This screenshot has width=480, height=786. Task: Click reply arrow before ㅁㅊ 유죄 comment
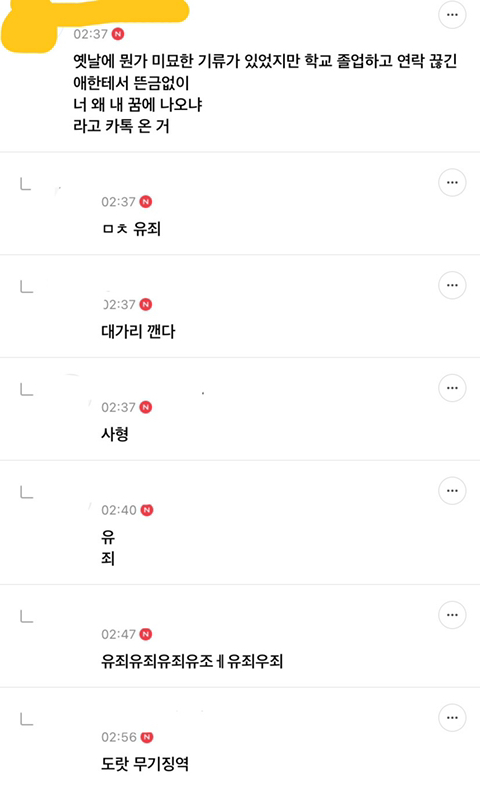click(26, 184)
